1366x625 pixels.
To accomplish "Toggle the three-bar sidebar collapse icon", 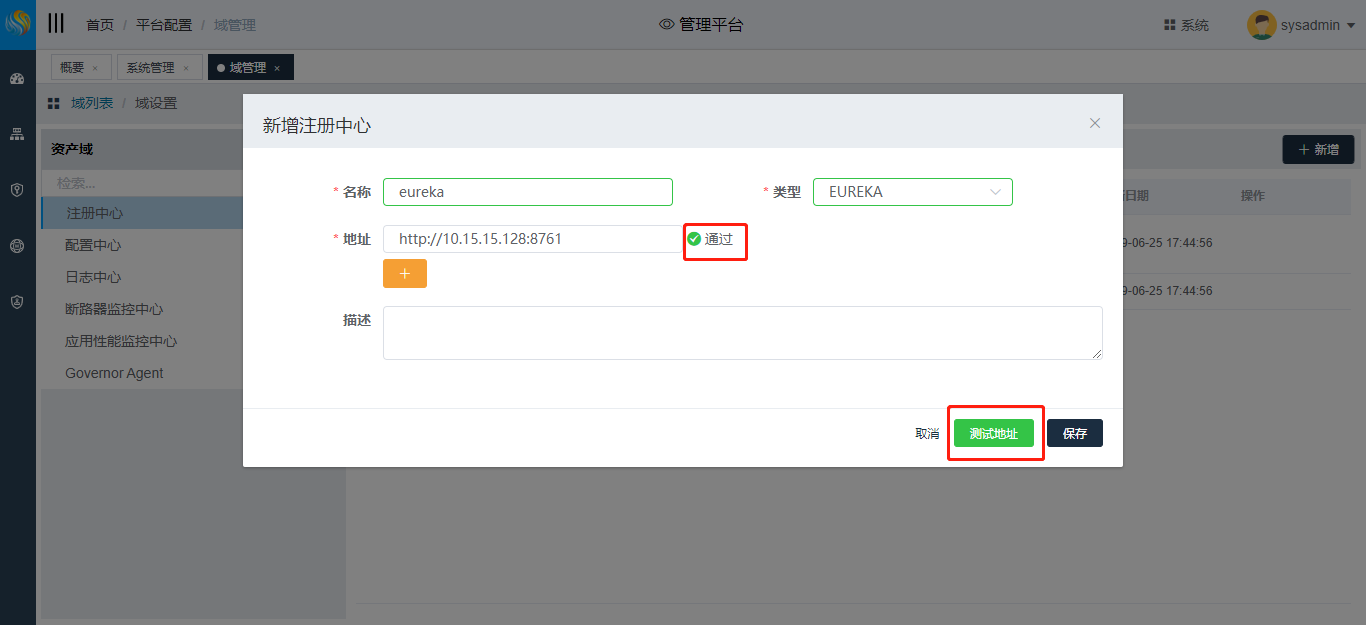I will (x=56, y=24).
